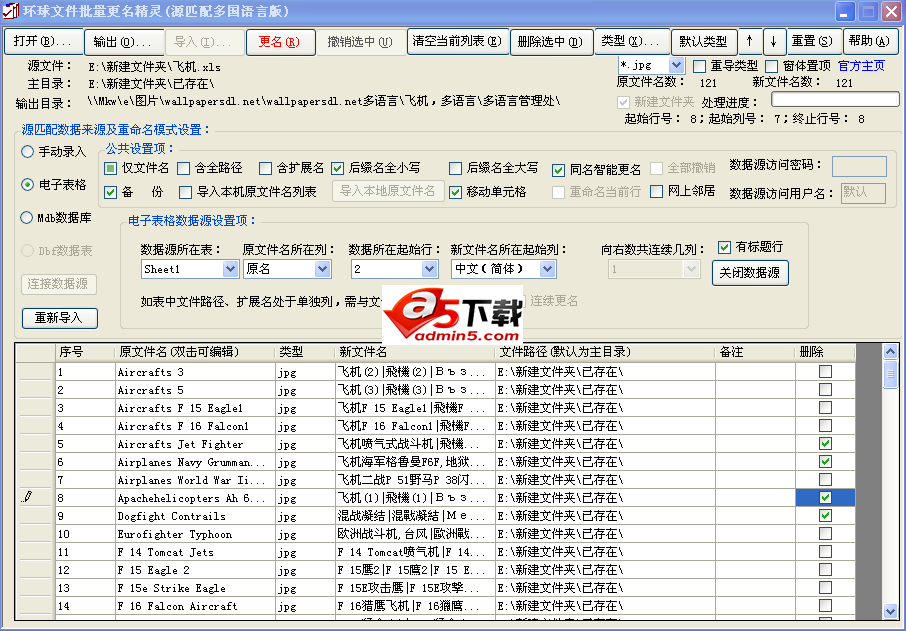Click the 关闭数据源 button
The width and height of the screenshot is (906, 631).
click(750, 273)
